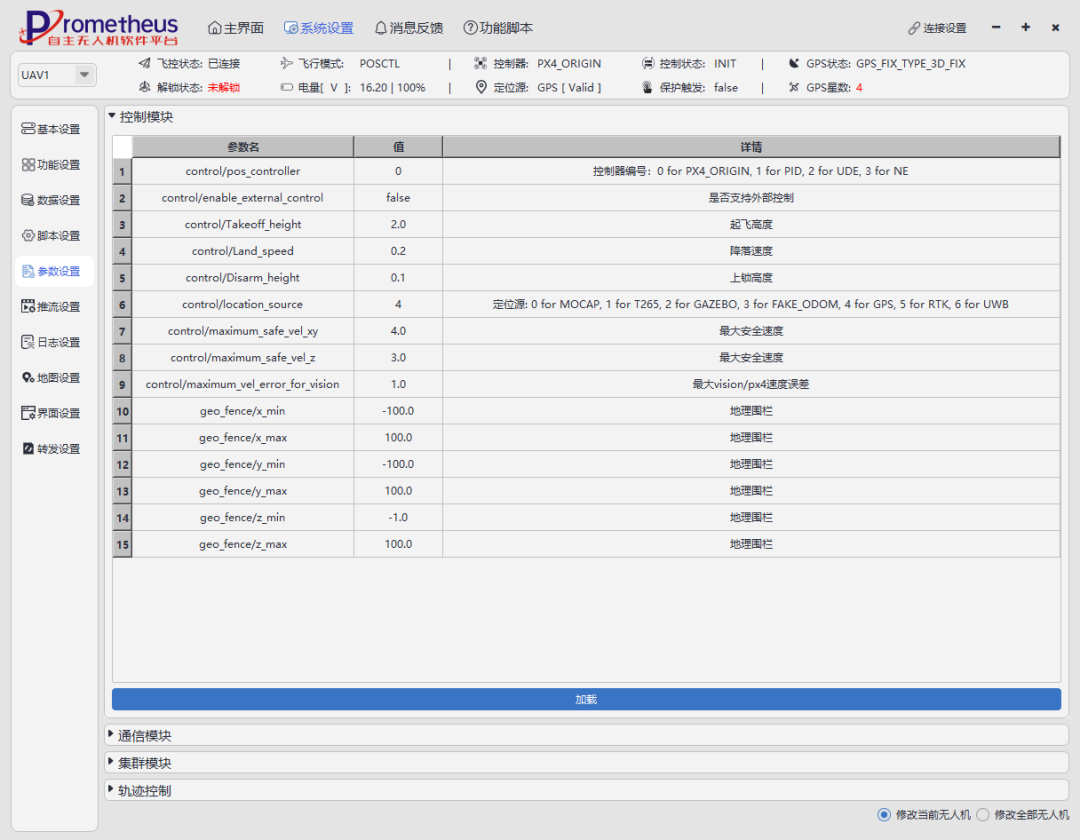This screenshot has height=840, width=1080.
Task: Select the 功能设置 grid icon
Action: [28, 165]
